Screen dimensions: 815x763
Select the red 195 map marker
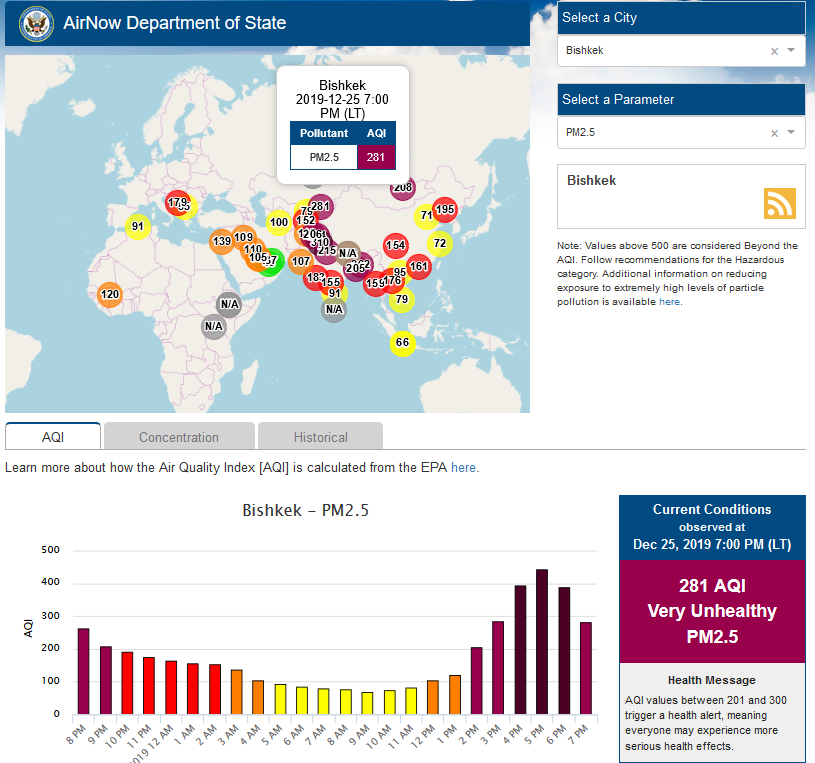pyautogui.click(x=445, y=210)
